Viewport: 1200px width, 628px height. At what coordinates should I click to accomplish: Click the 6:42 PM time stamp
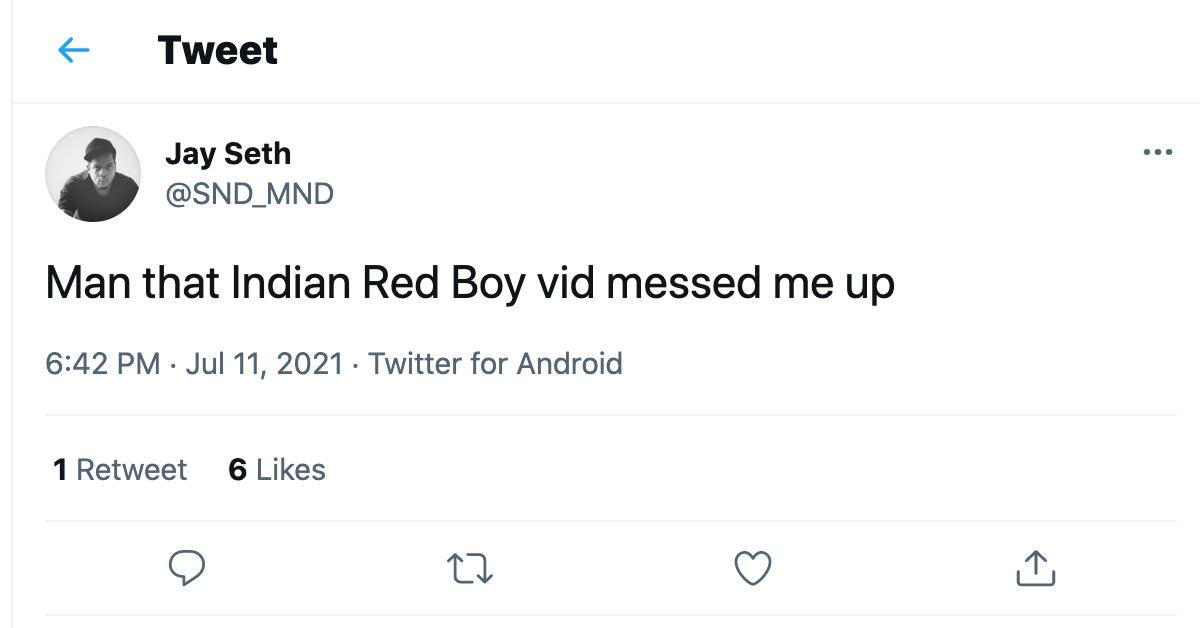102,363
